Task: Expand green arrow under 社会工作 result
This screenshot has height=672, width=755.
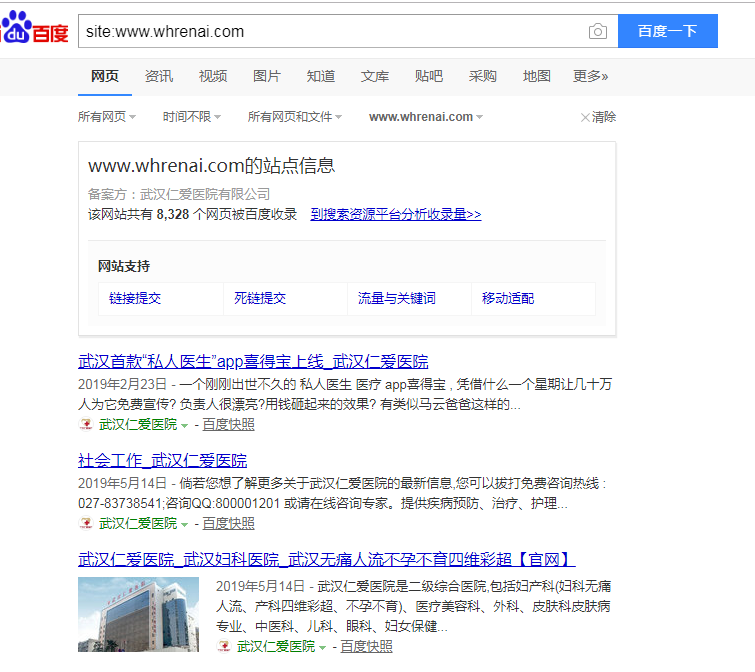Action: coord(184,524)
